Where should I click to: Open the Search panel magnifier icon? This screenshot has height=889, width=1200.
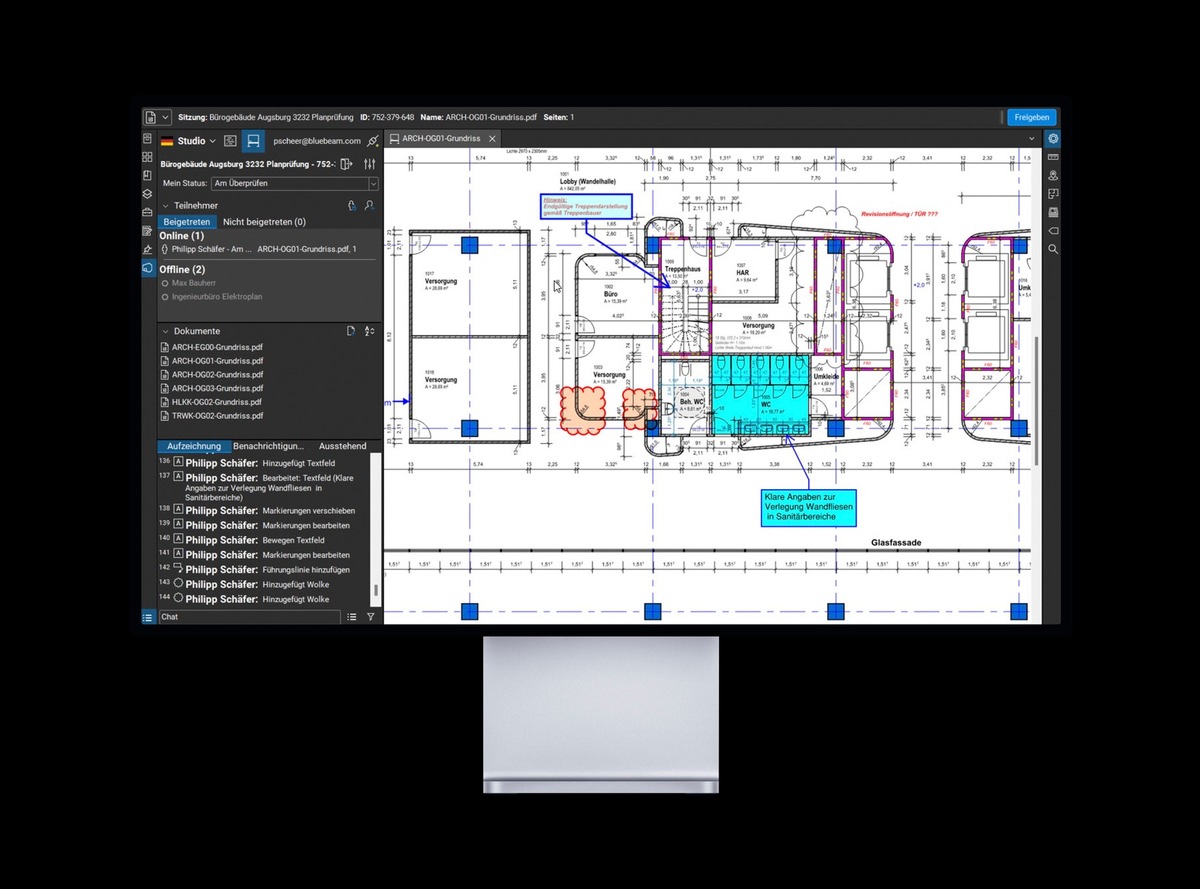tap(1053, 249)
